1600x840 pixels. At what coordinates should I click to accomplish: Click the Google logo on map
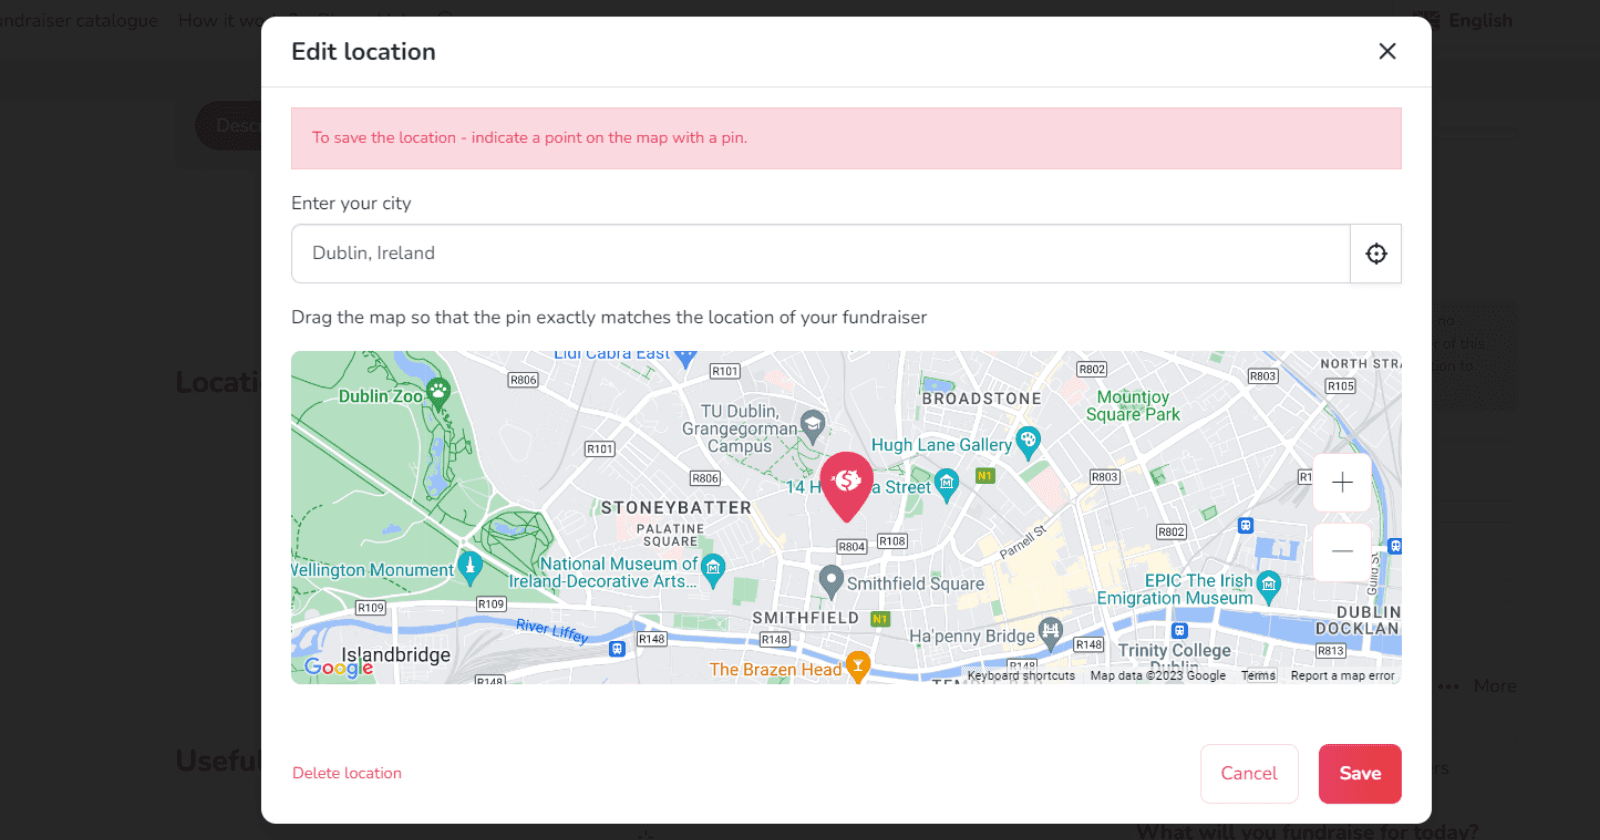(339, 667)
